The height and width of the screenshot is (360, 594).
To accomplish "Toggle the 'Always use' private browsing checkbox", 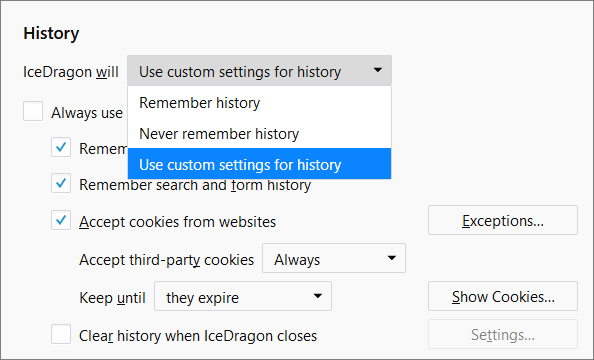I will pyautogui.click(x=33, y=111).
